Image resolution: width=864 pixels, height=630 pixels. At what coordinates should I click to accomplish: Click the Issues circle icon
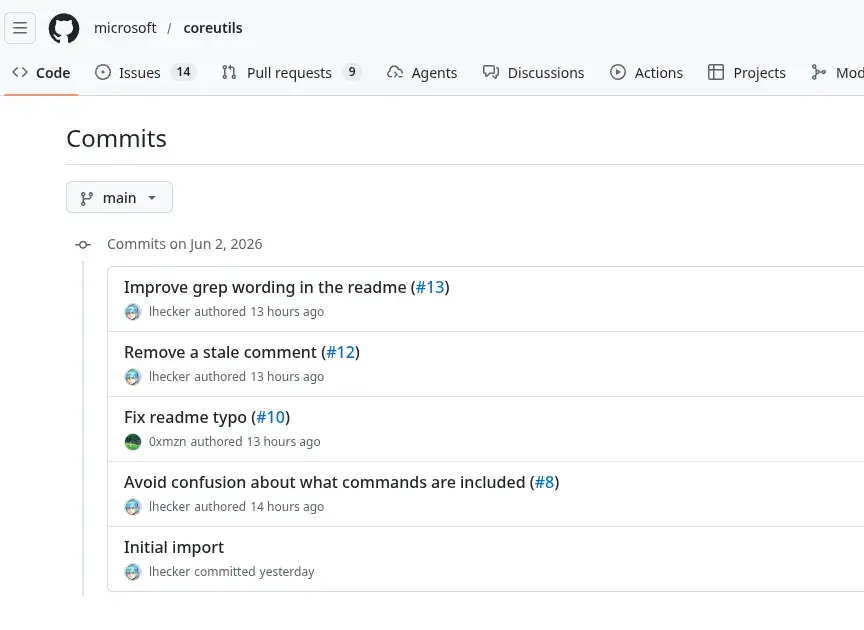pos(102,72)
